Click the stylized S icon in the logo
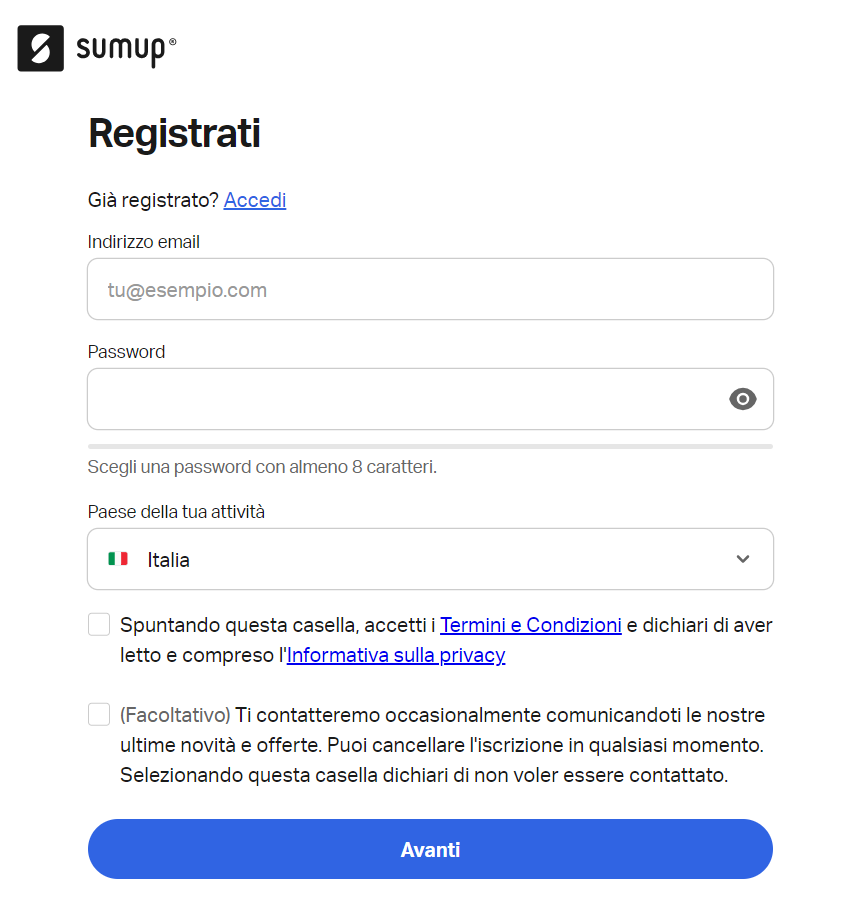Screen dimensions: 859x900 coord(40,48)
